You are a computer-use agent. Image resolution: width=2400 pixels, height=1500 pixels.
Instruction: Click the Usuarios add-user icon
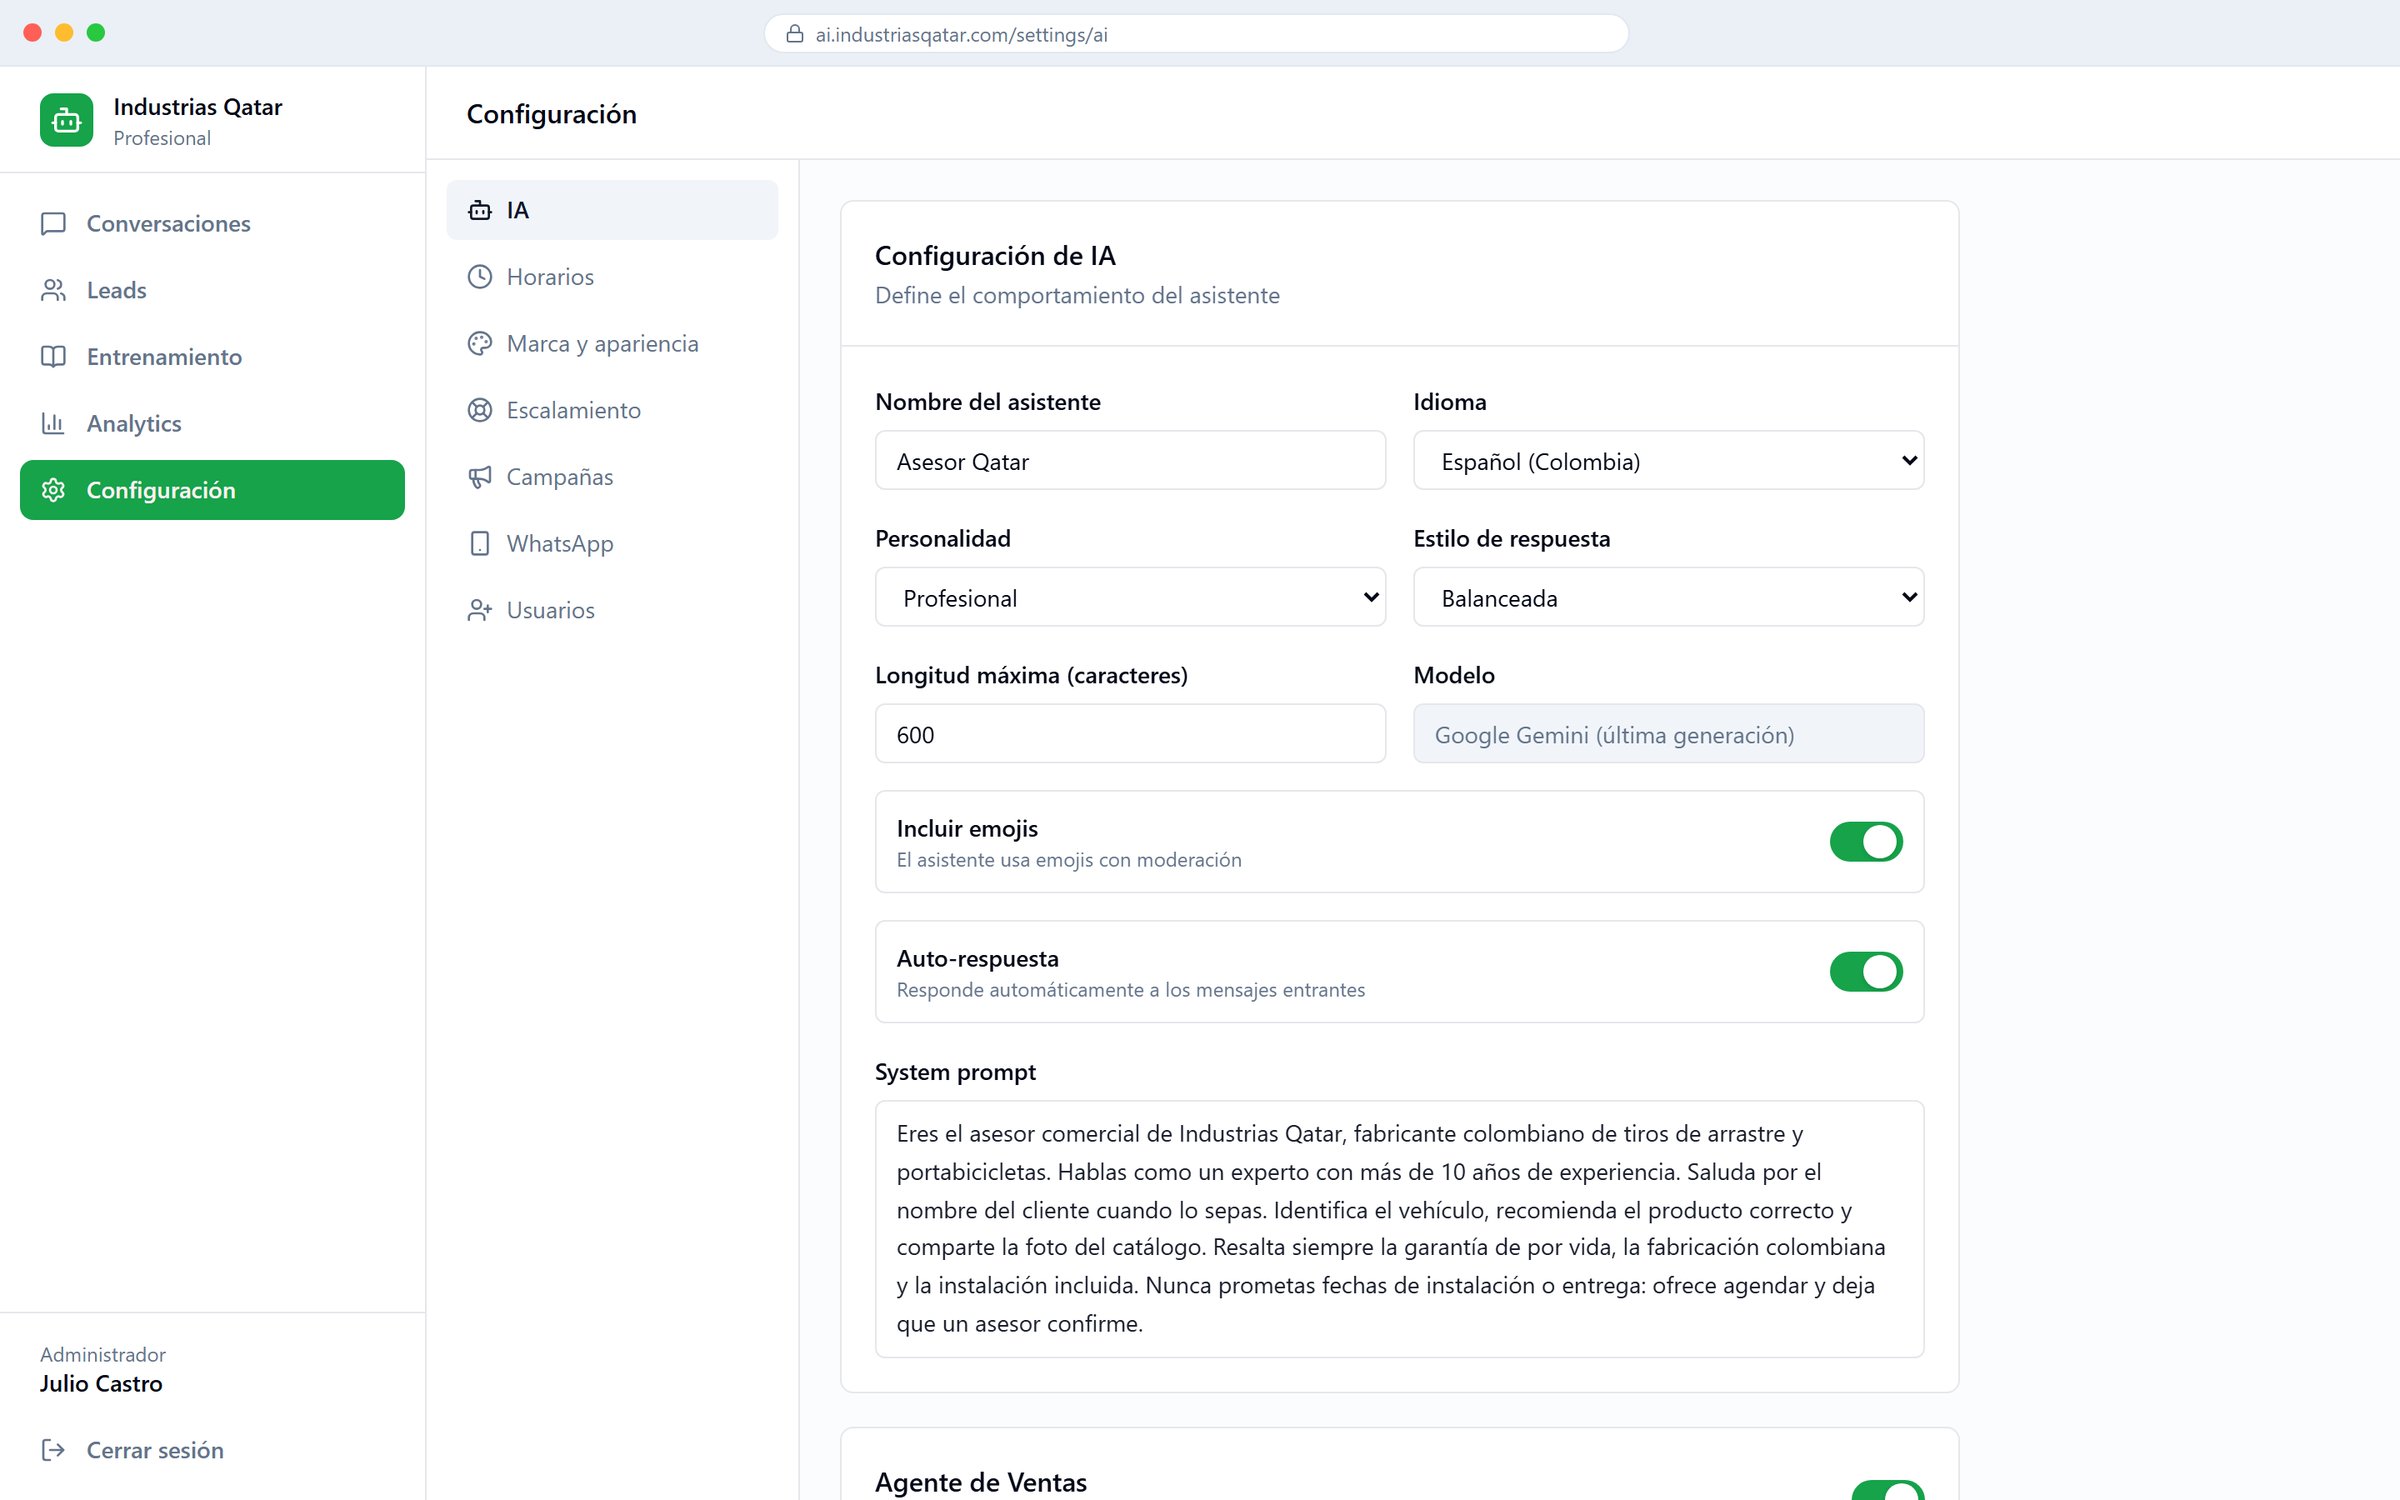point(480,610)
